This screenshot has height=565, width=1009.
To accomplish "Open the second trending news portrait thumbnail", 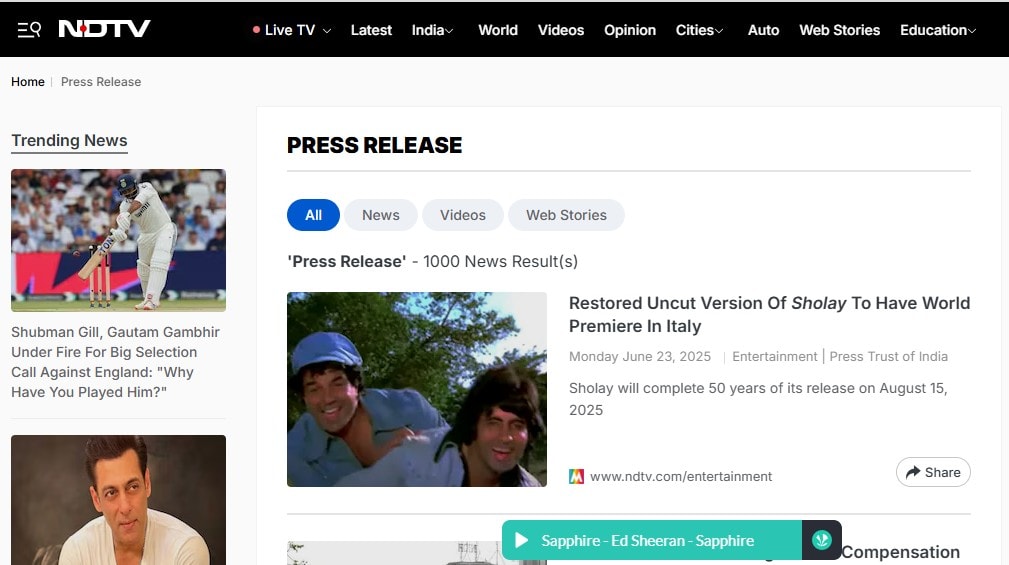I will point(118,500).
